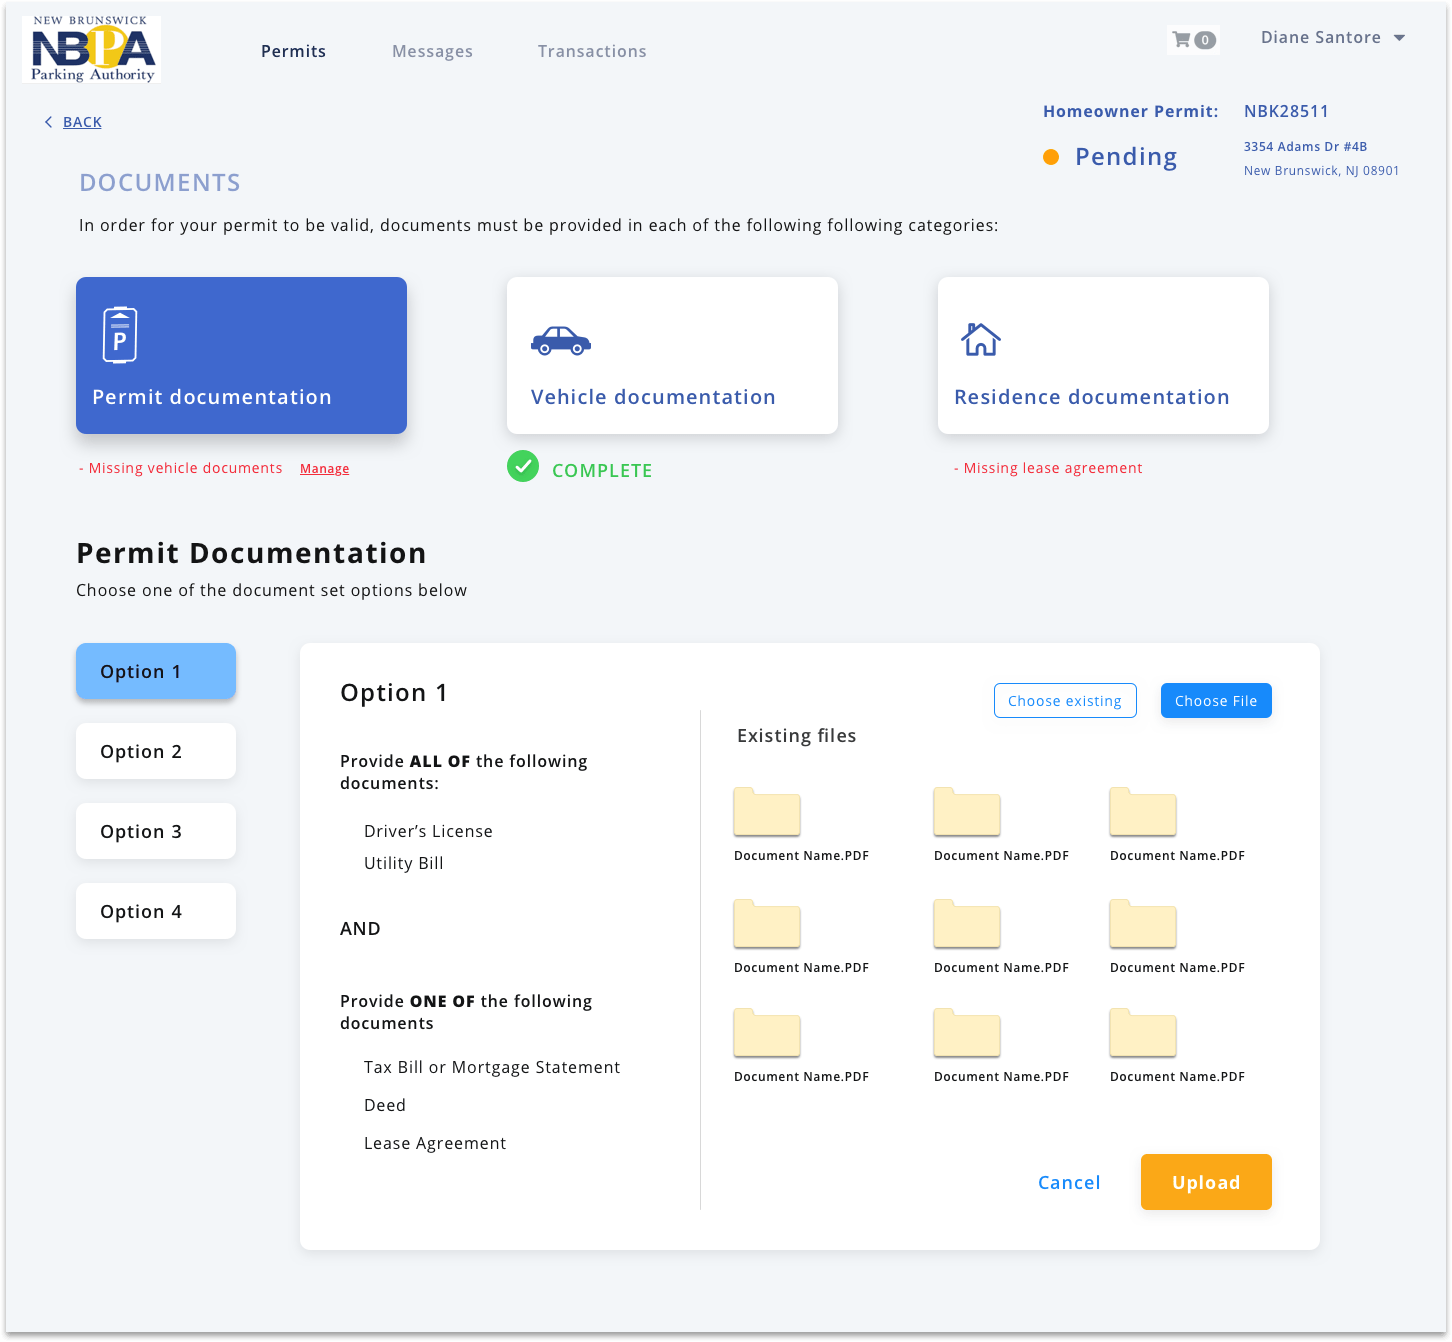This screenshot has height=1342, width=1452.
Task: Select the Permit documentation card icon
Action: click(119, 333)
